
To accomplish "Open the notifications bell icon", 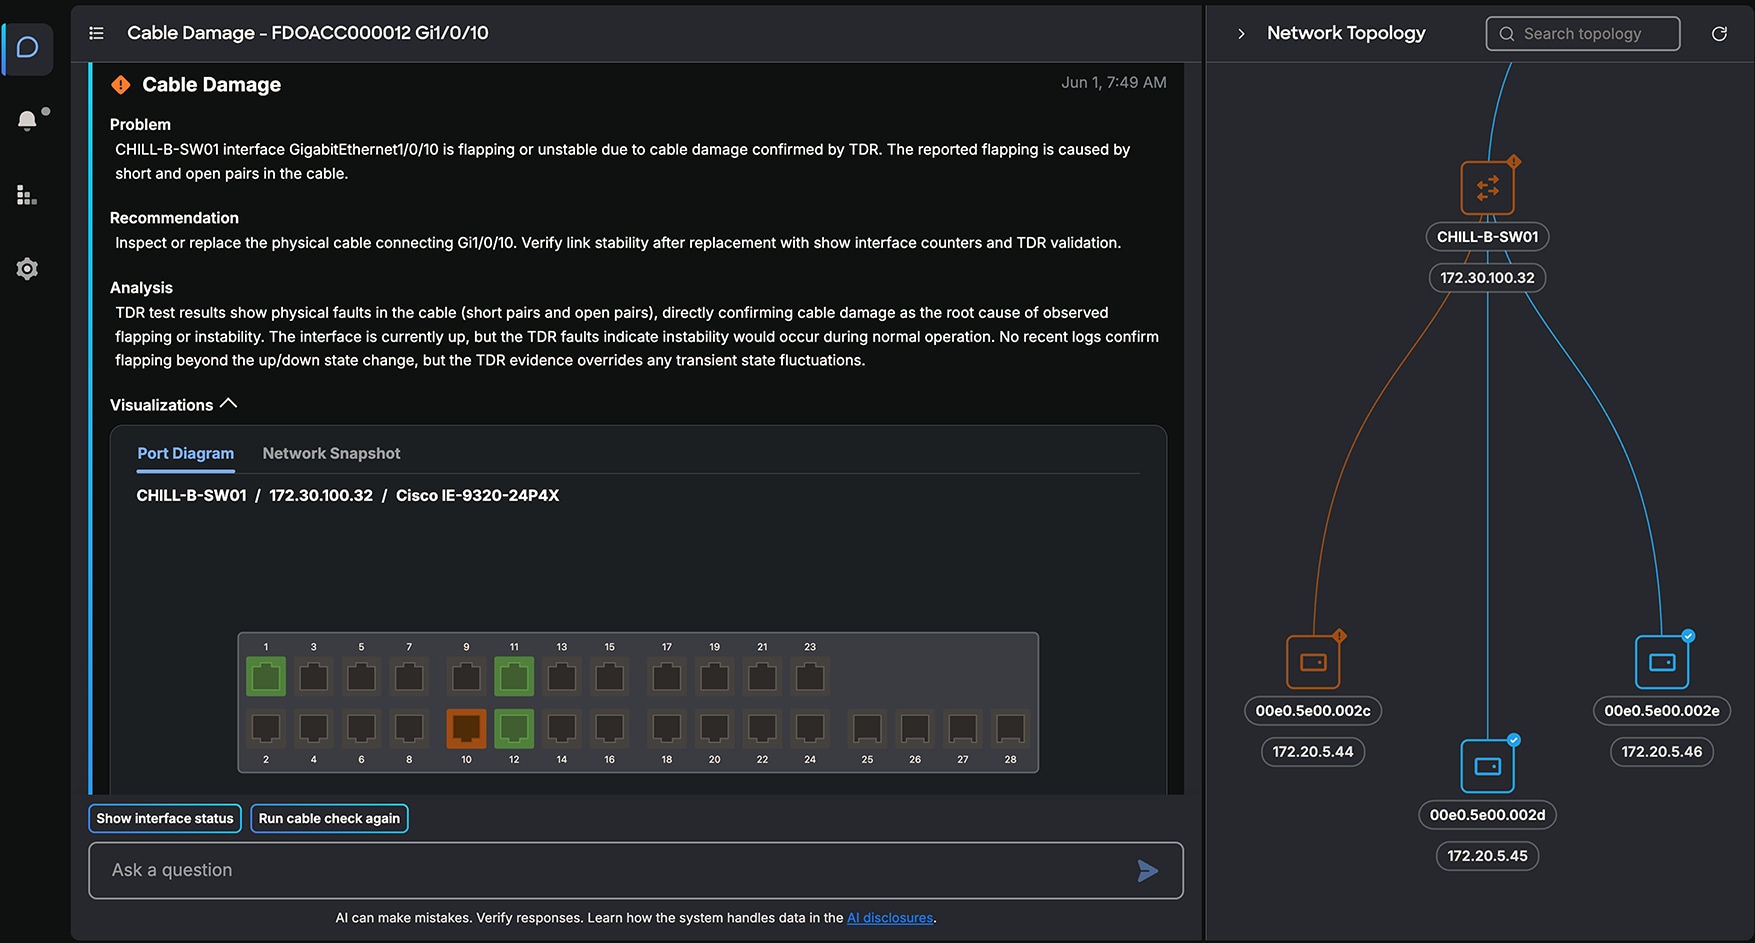I will (x=28, y=121).
